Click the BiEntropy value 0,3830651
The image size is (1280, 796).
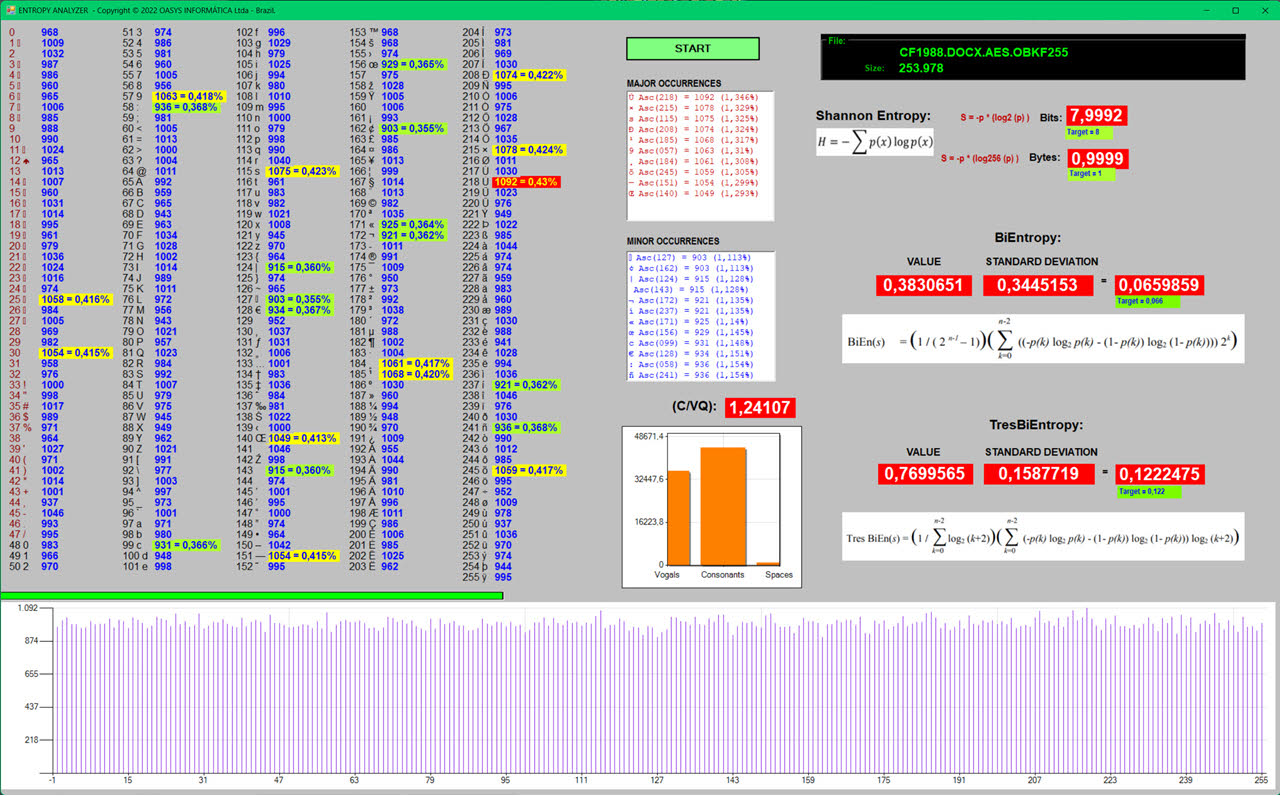(x=923, y=286)
